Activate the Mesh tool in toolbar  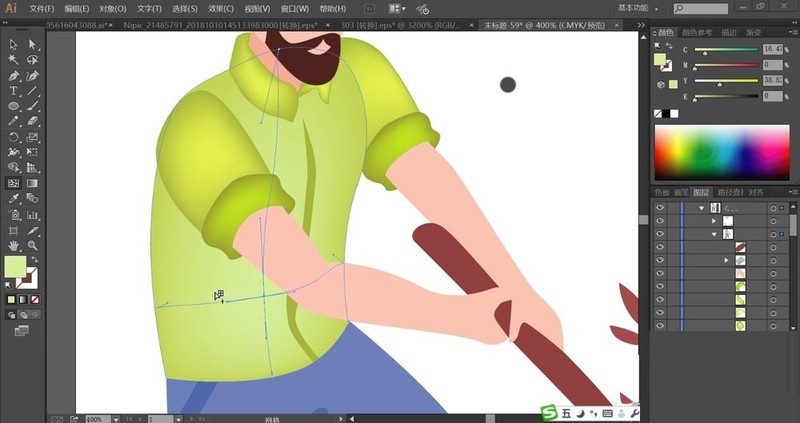coord(14,183)
